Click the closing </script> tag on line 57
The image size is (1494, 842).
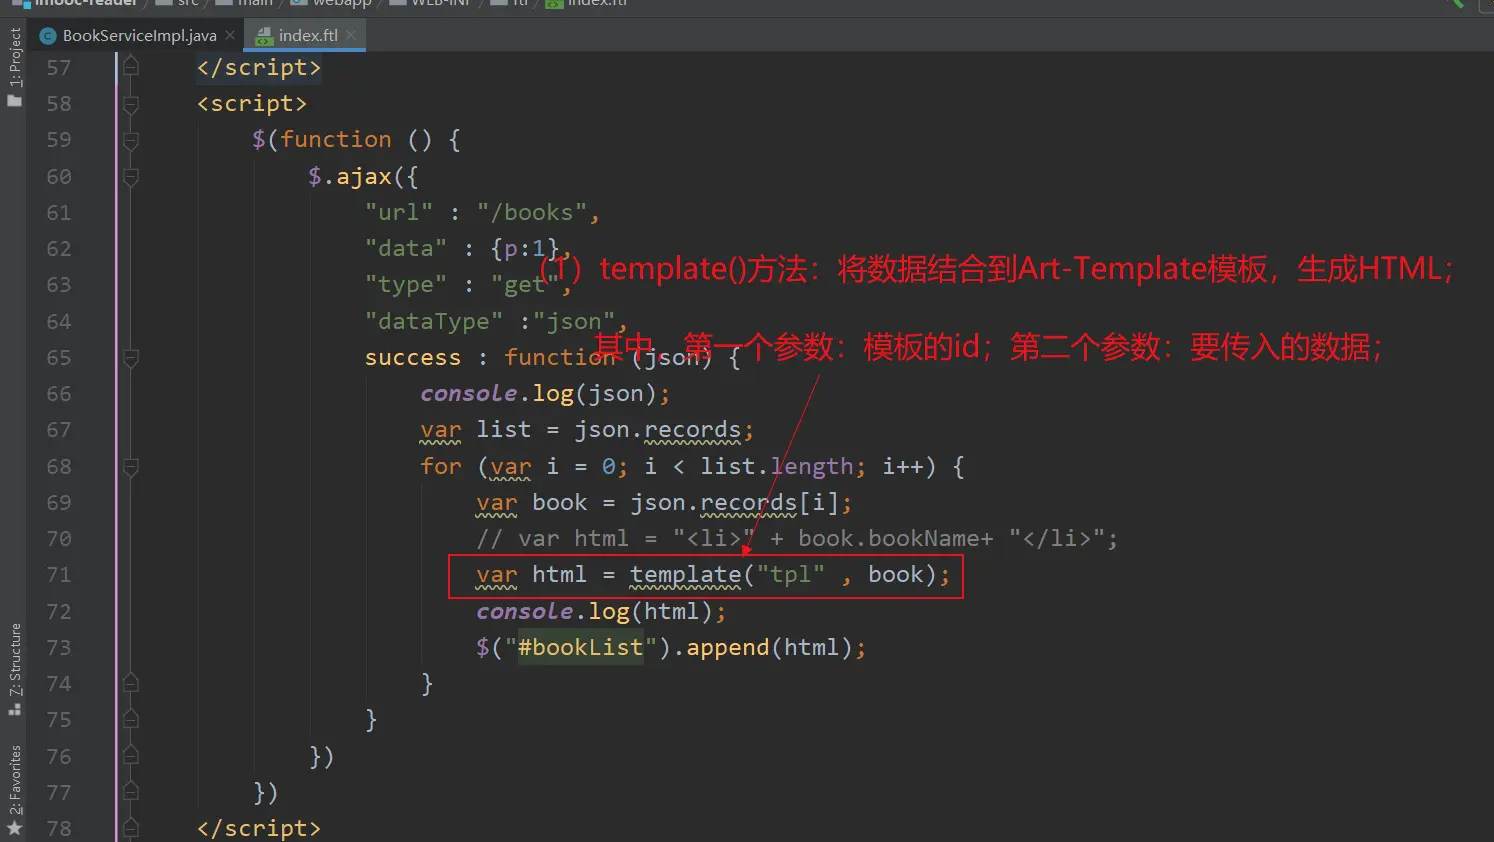click(259, 67)
